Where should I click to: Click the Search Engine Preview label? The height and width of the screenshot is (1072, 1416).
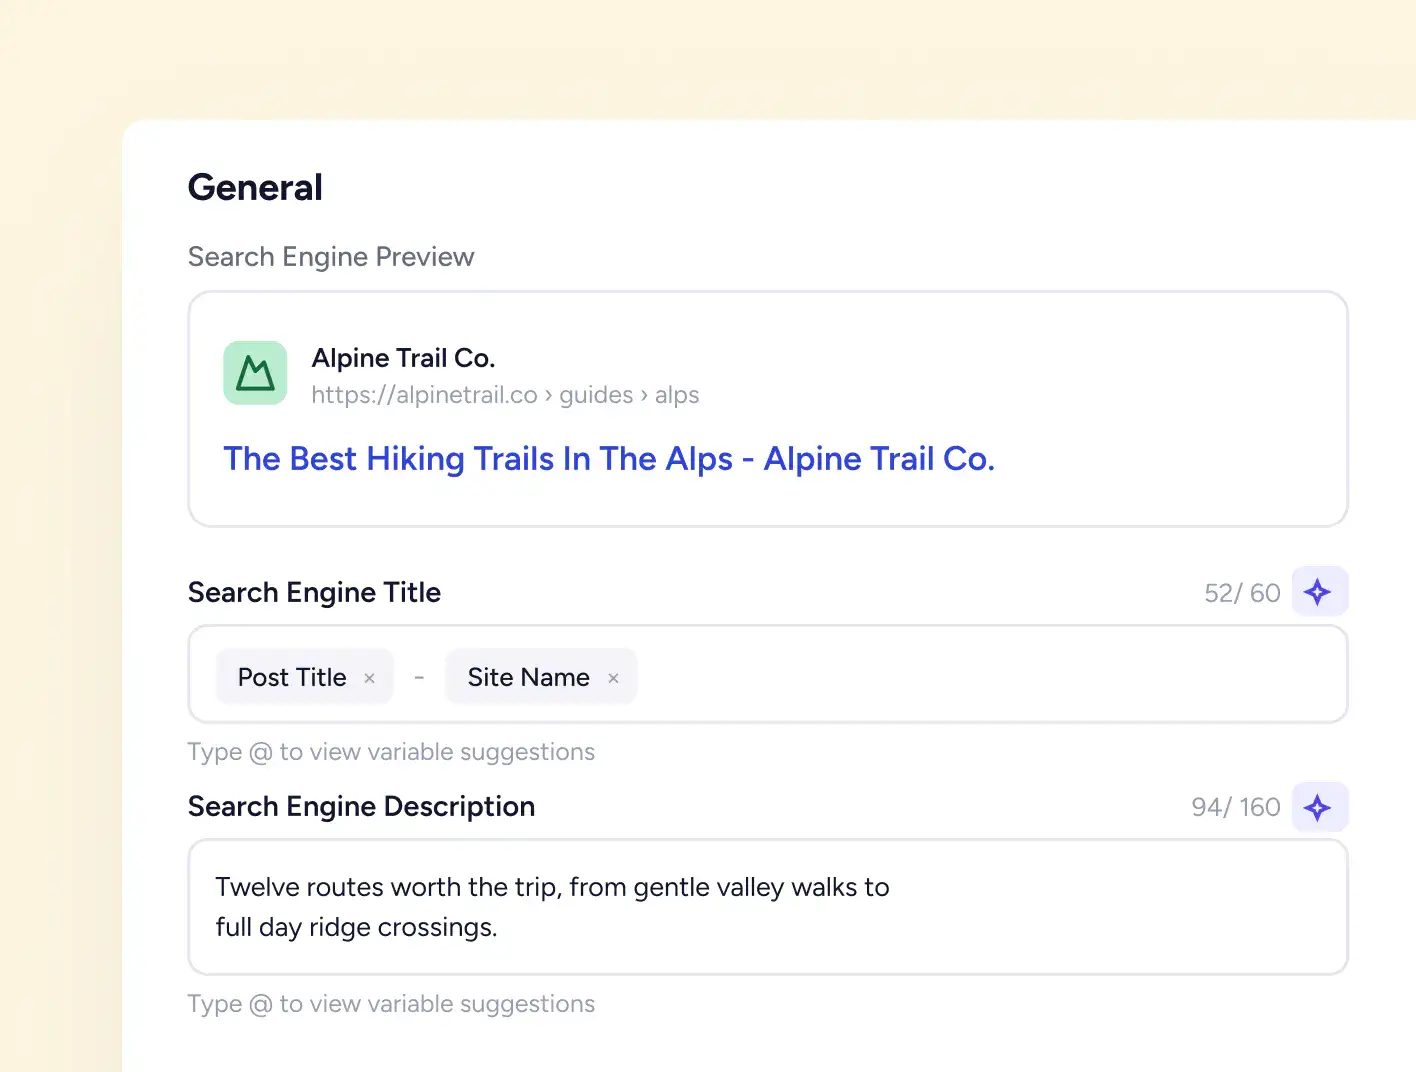pos(331,257)
